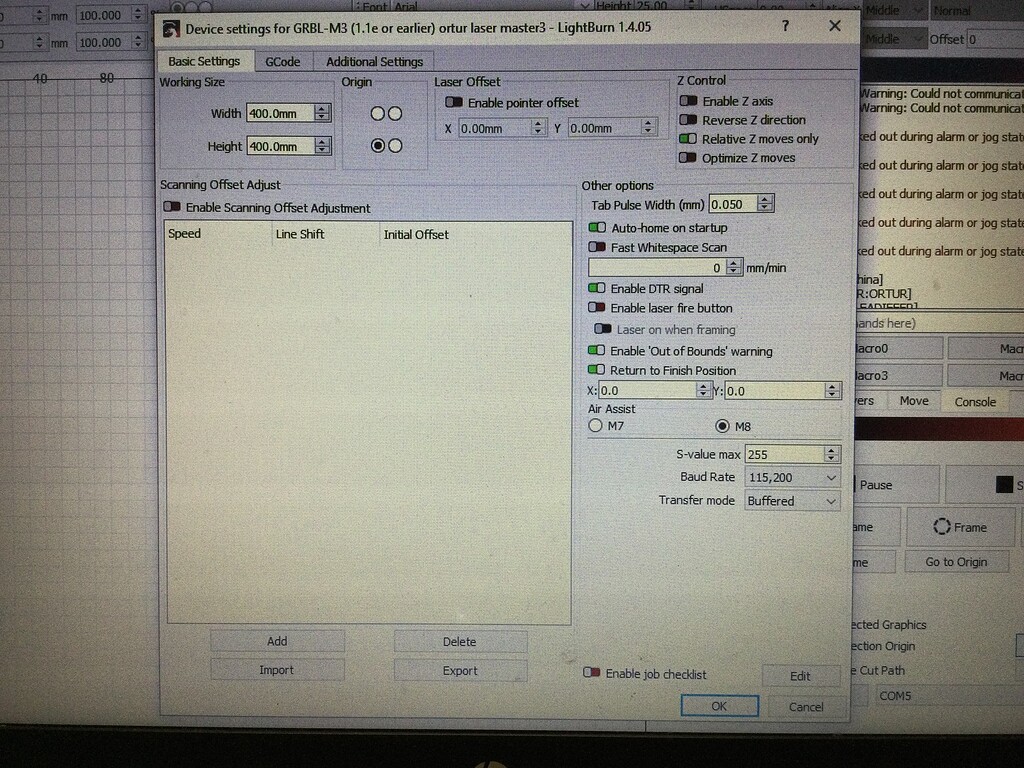The image size is (1024, 768).
Task: Toggle Fast Whitespace Scan switch
Action: [x=597, y=247]
